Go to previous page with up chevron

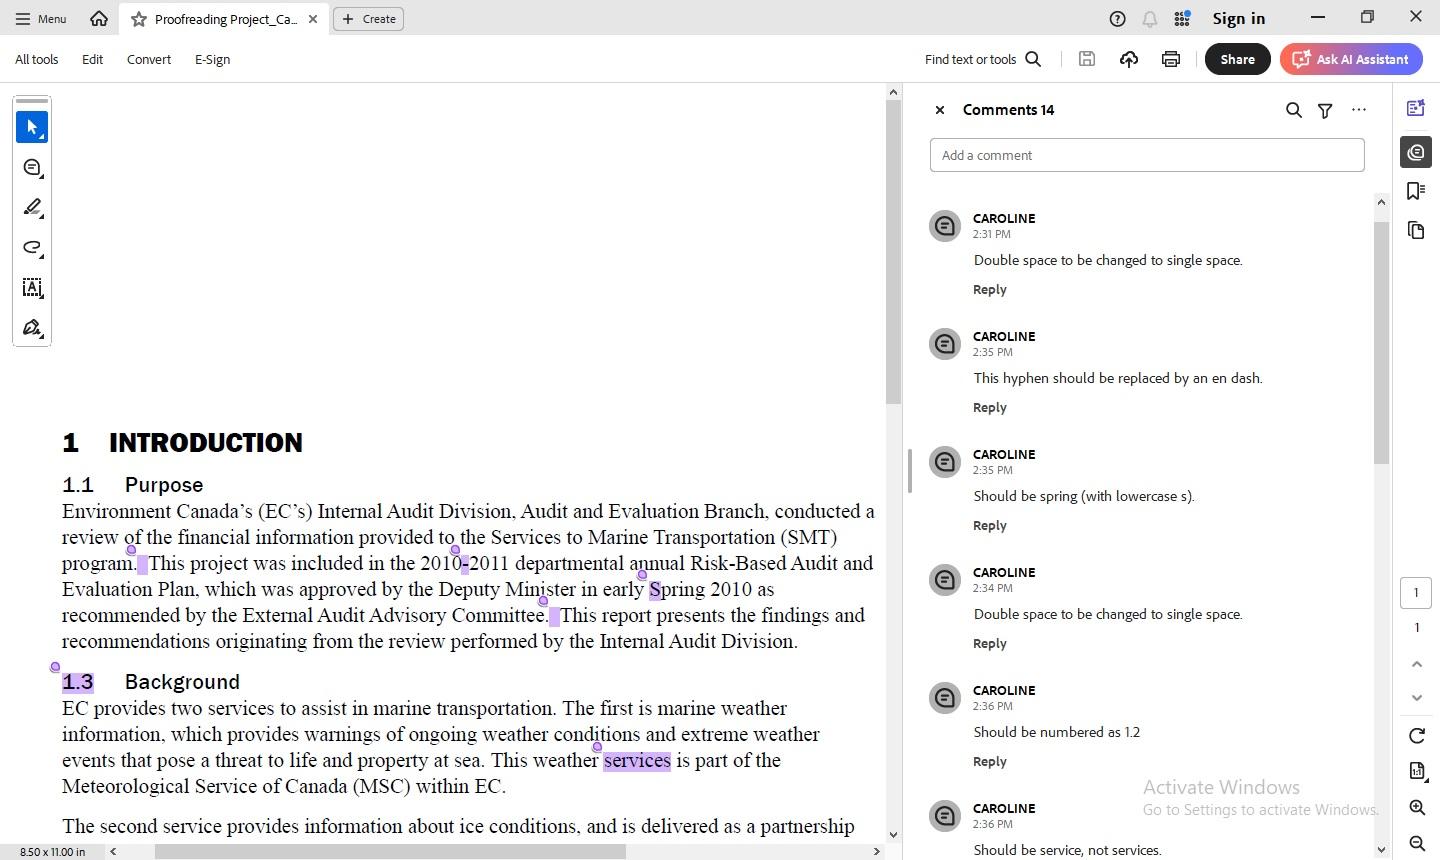(x=1417, y=664)
